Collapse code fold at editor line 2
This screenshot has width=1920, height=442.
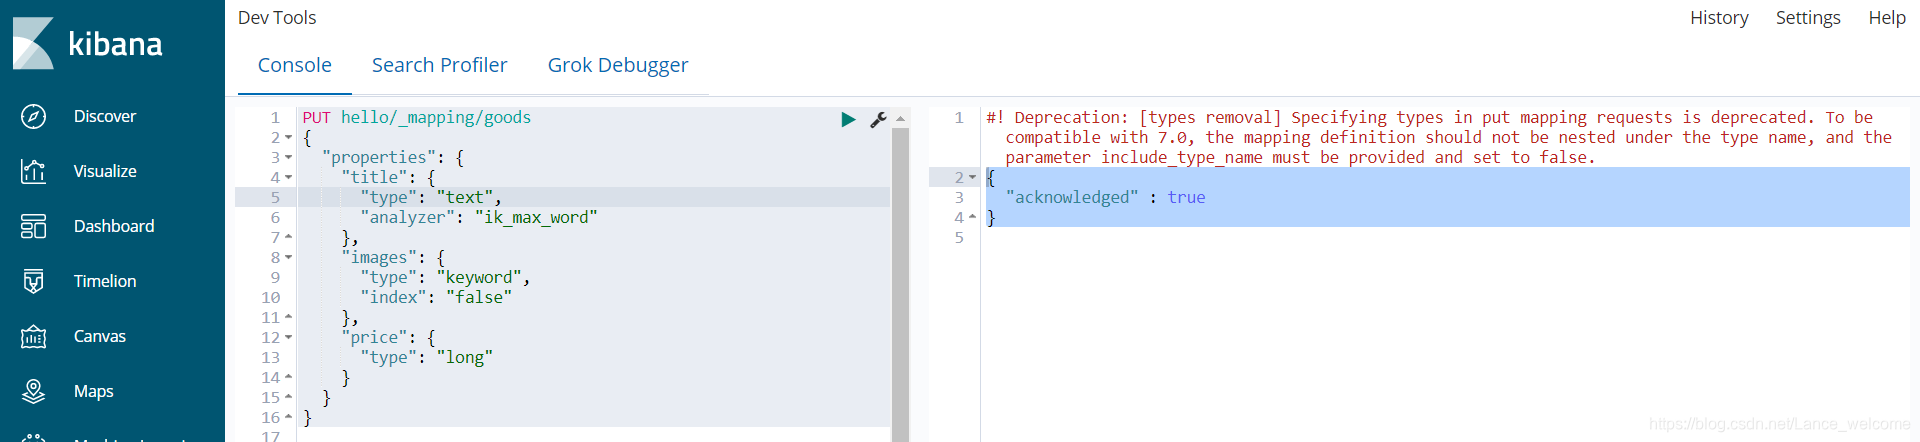click(x=289, y=138)
